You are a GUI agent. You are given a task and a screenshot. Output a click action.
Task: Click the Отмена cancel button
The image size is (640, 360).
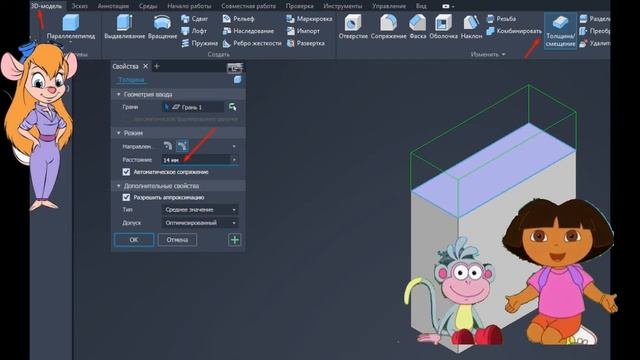tap(177, 240)
